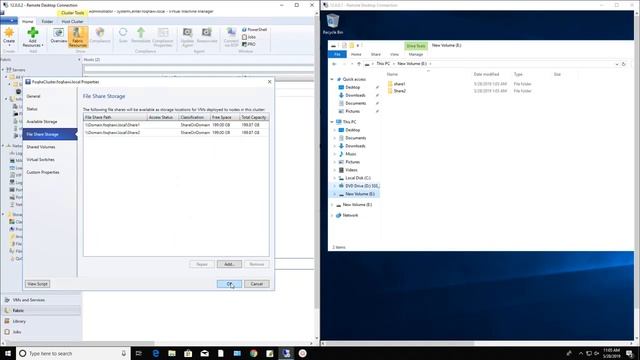Screen dimensions: 640x360
Task: Select the Fabric workspace
Action: [41, 311]
